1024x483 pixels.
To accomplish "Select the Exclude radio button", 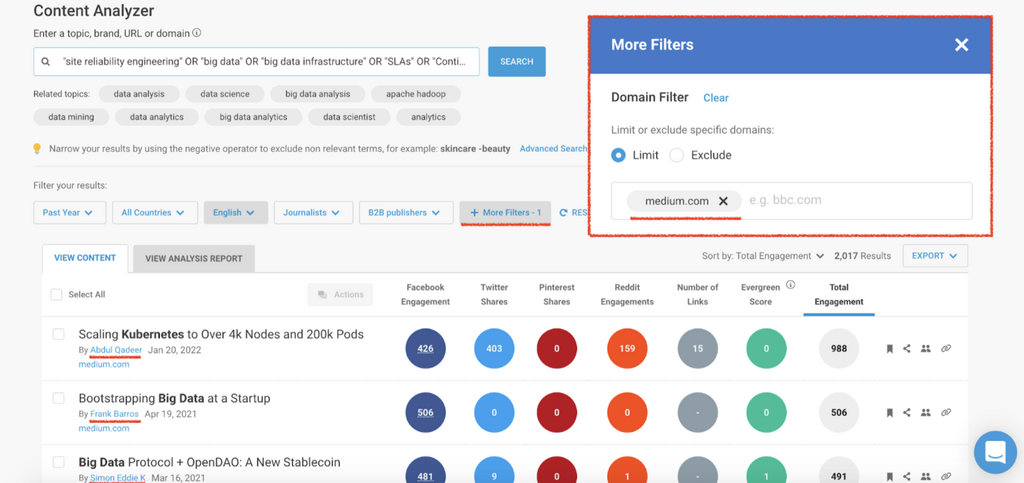I will [677, 155].
